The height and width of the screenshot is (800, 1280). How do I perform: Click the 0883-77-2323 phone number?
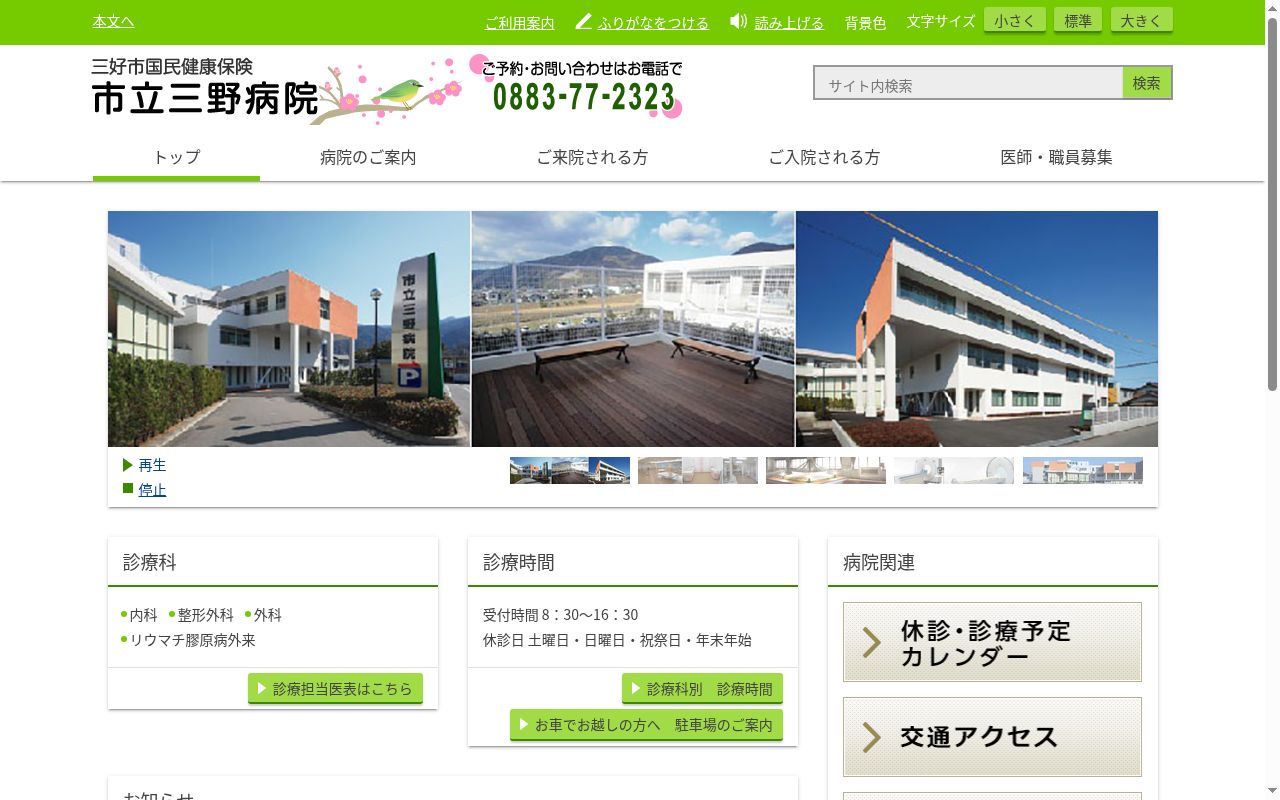tap(584, 98)
